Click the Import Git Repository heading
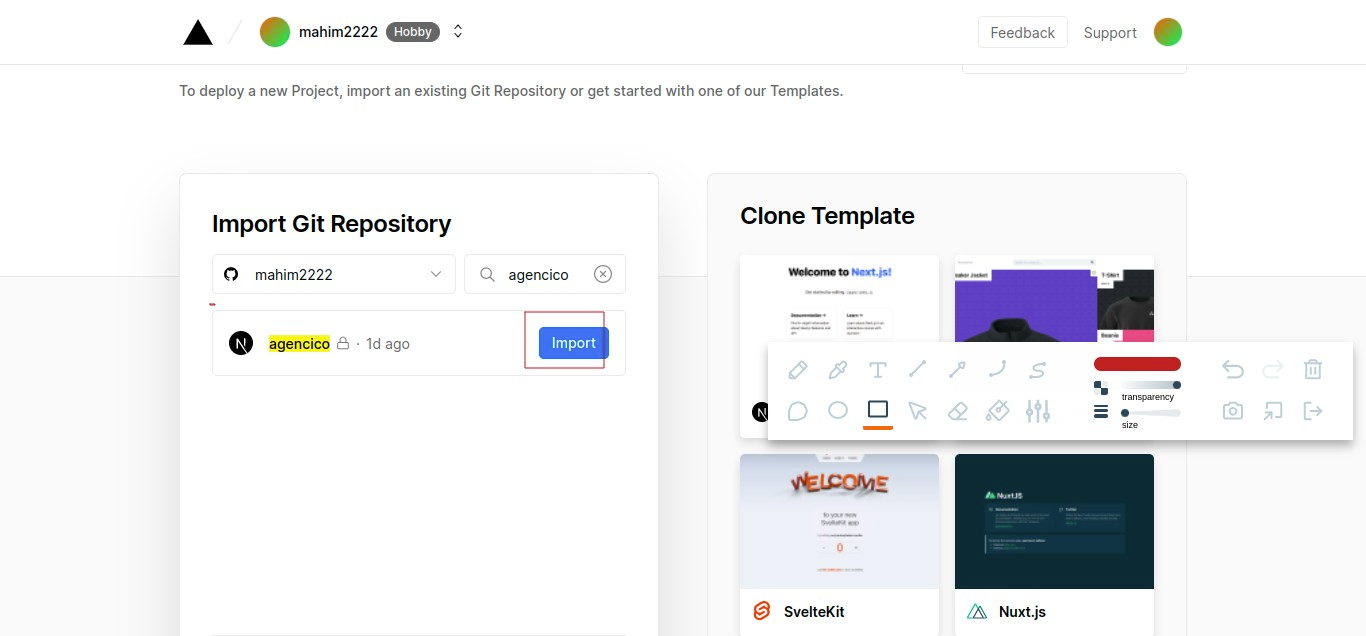The height and width of the screenshot is (636, 1366). 331,224
